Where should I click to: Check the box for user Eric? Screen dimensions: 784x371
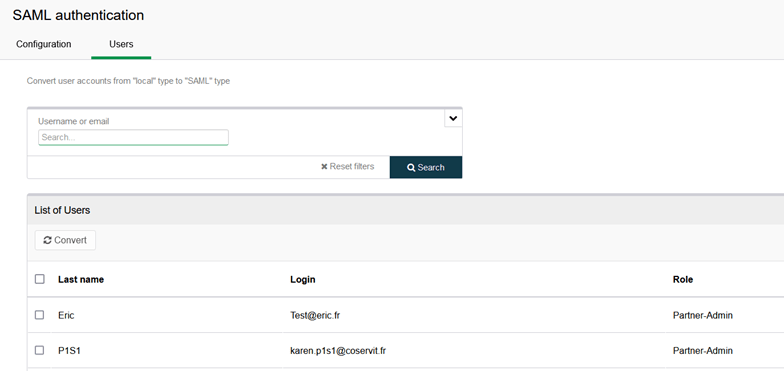(x=40, y=315)
